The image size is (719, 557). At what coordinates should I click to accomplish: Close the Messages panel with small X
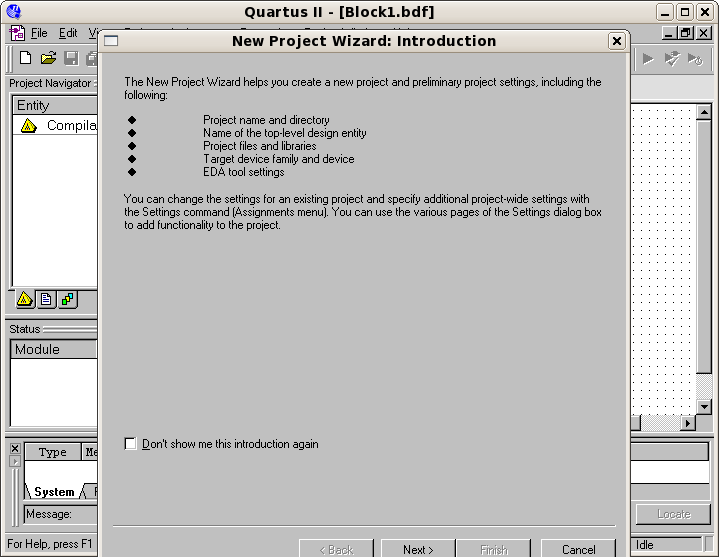[14, 449]
